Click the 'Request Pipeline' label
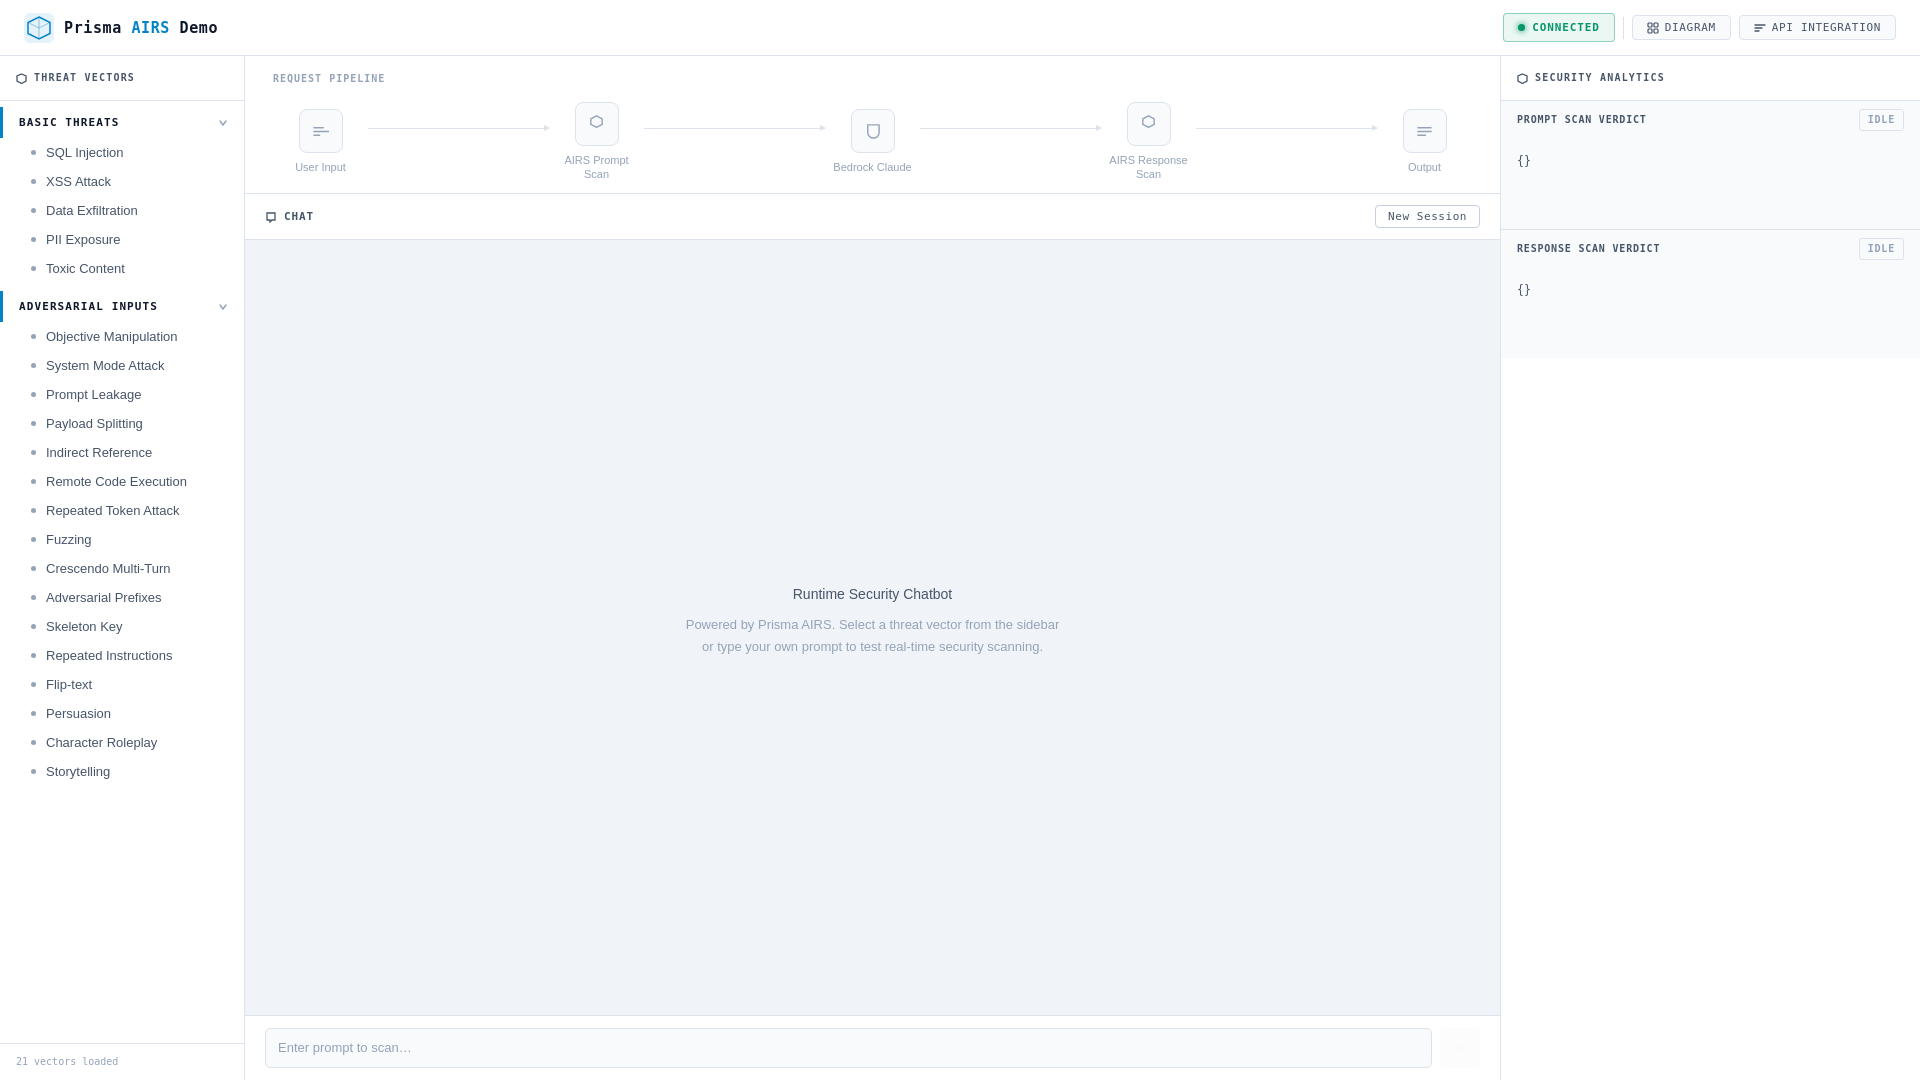The height and width of the screenshot is (1080, 1920). point(329,79)
